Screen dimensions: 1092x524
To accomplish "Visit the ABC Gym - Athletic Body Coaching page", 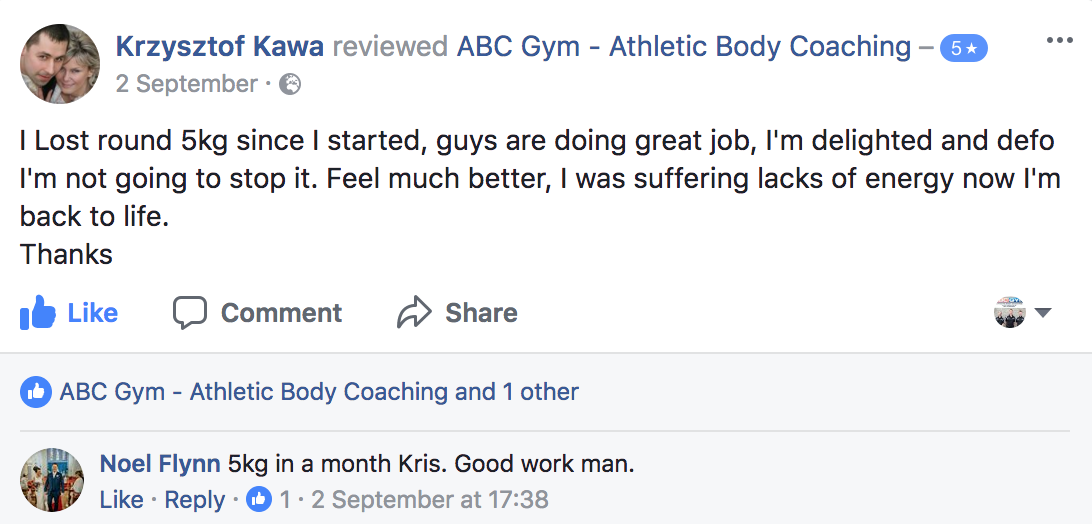I will [684, 46].
